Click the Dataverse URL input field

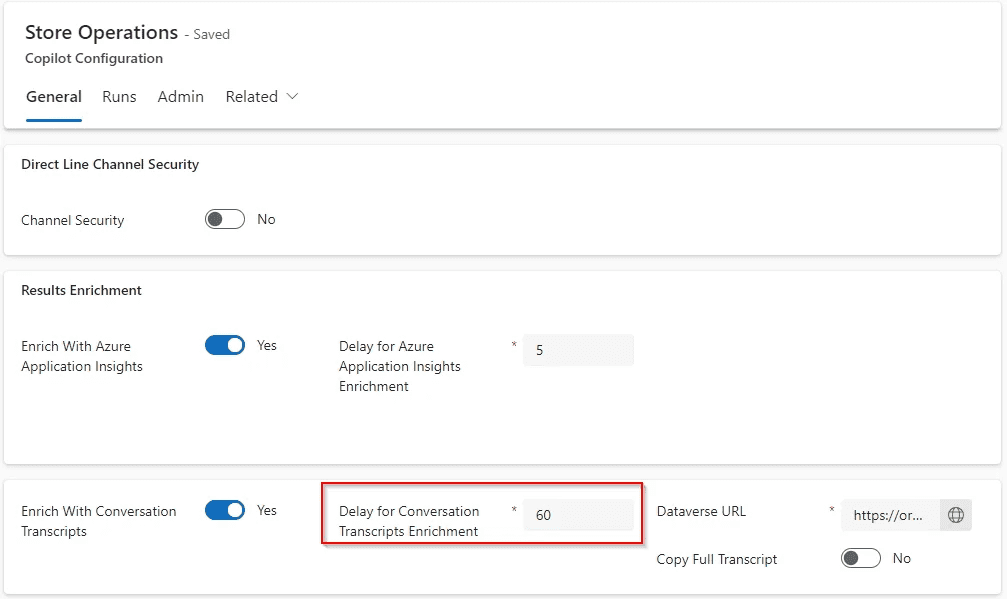890,515
